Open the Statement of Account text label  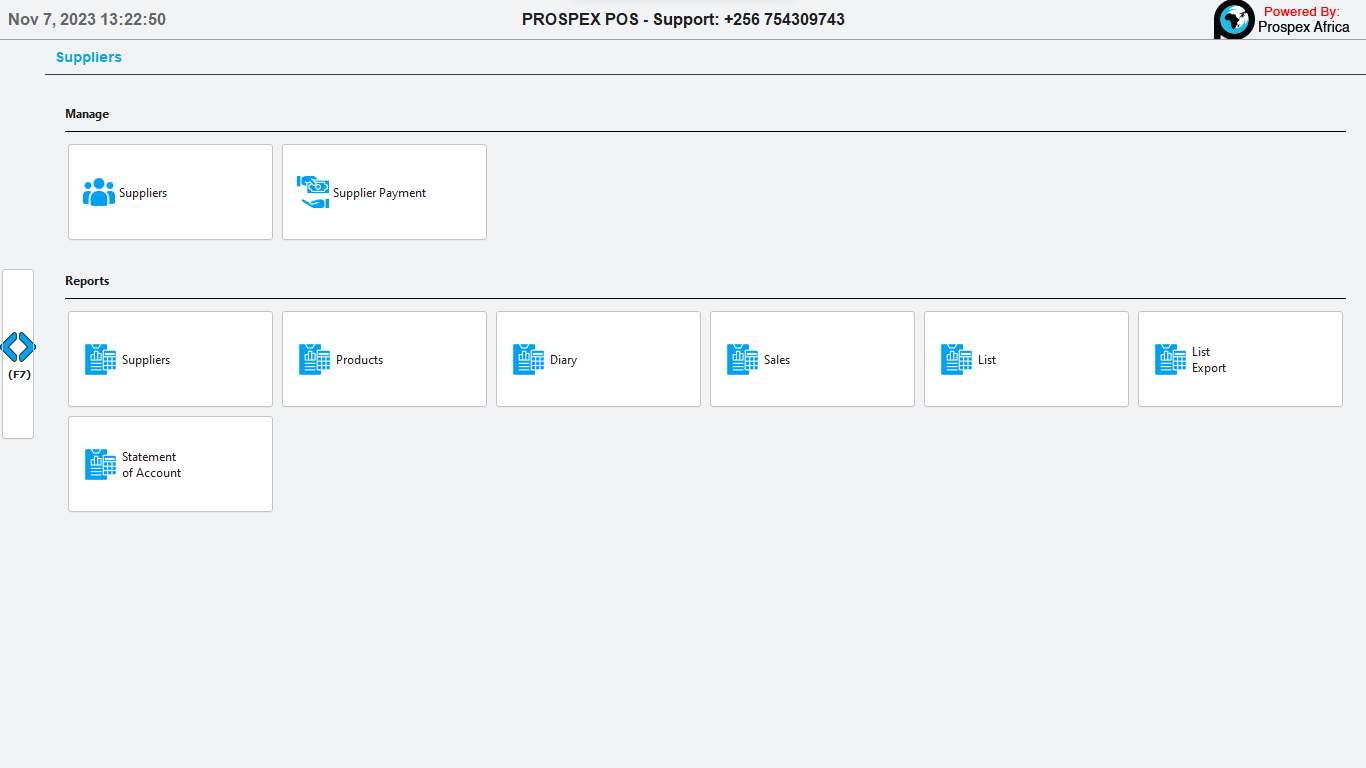coord(151,465)
